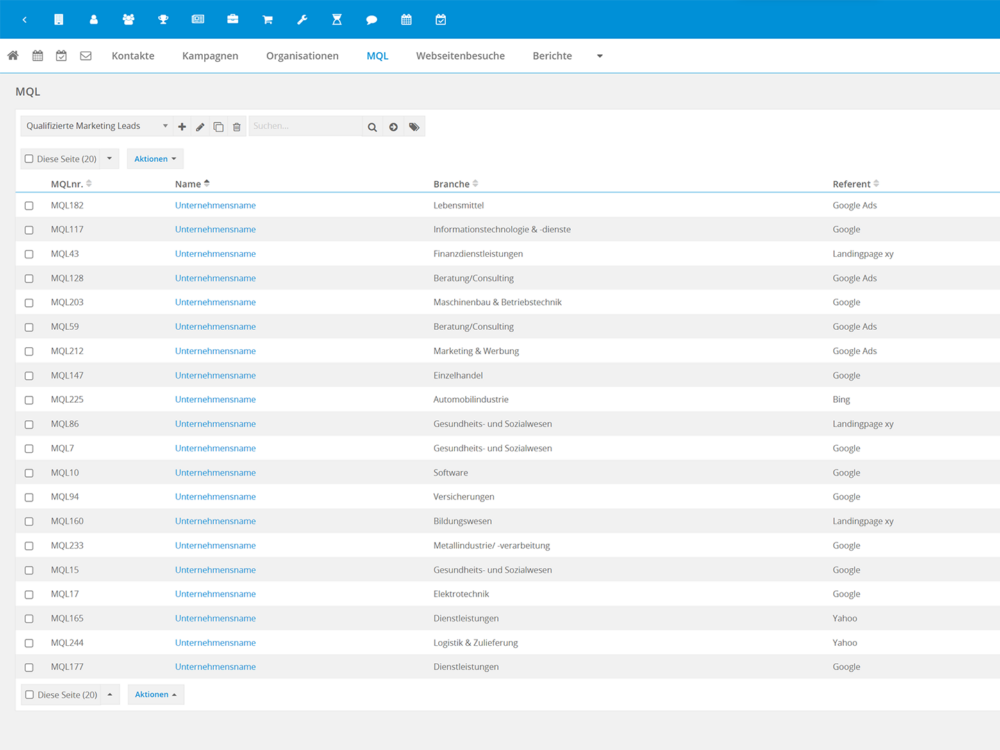
Task: Open the Webseitenbesuche tab
Action: tap(460, 56)
